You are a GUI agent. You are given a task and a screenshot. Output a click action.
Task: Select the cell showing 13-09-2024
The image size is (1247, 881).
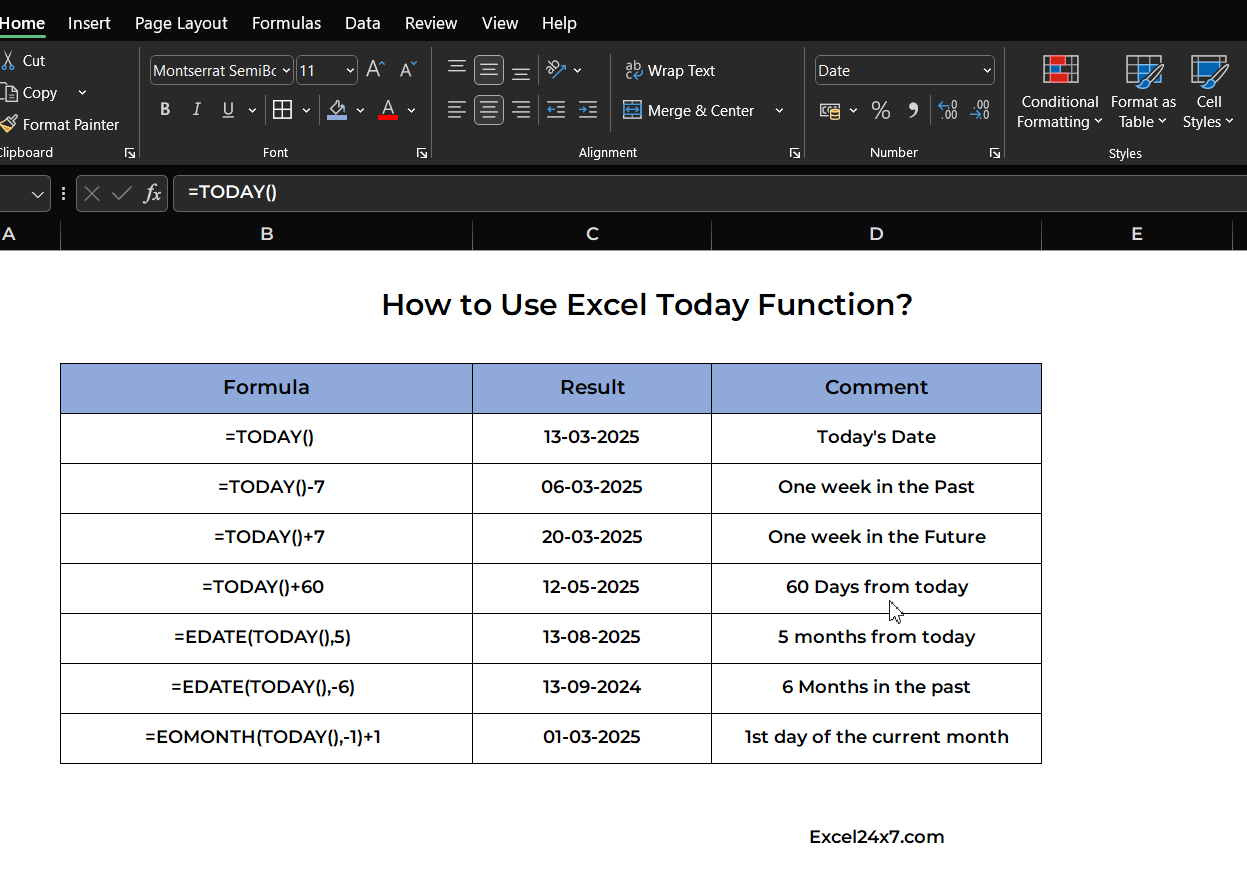(592, 688)
